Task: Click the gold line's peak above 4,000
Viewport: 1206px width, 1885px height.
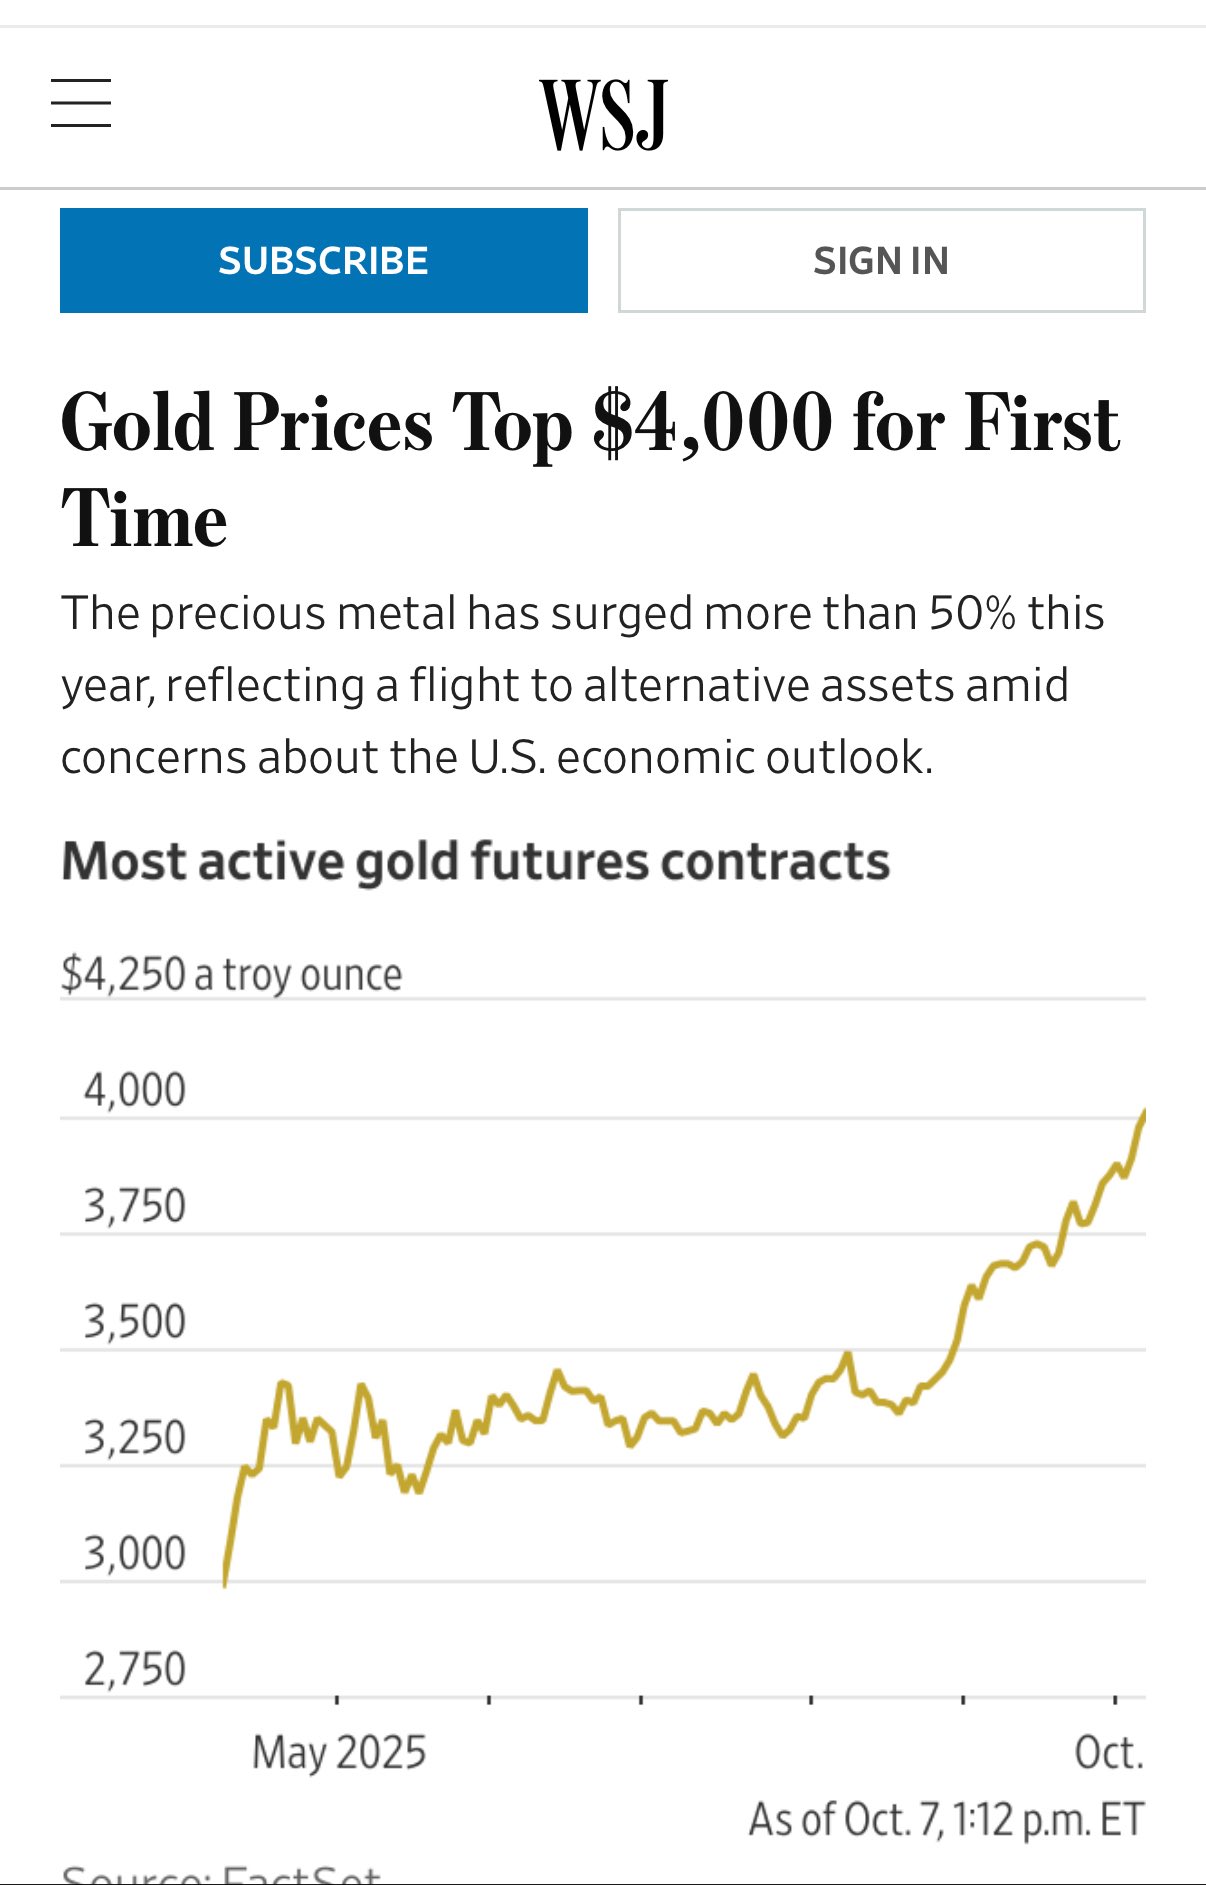Action: [1142, 1116]
